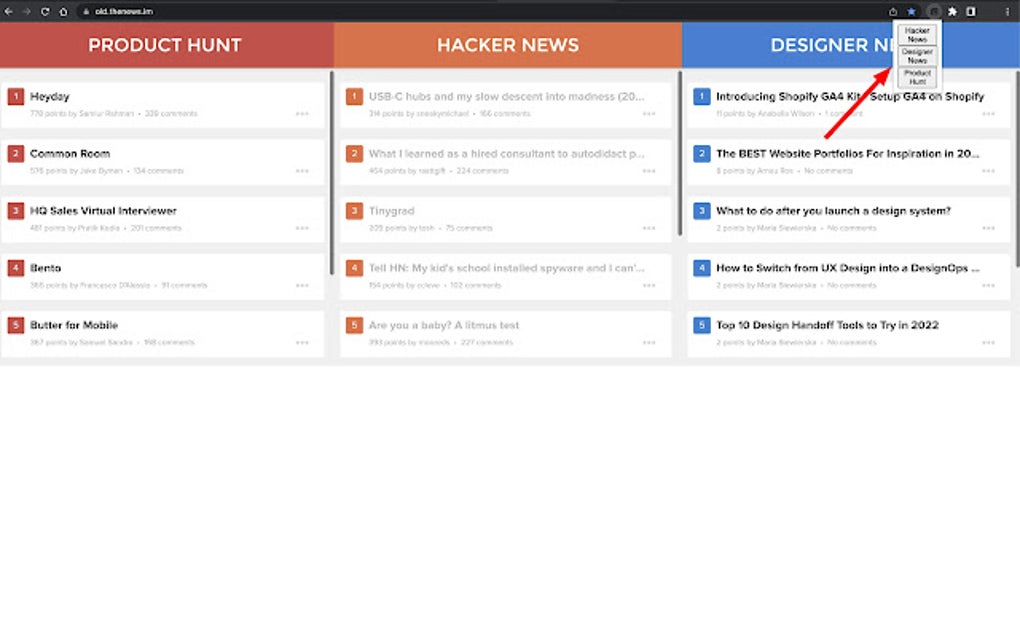Open Top 10 Design Handoff Tools story
The height and width of the screenshot is (638, 1020).
(x=827, y=325)
